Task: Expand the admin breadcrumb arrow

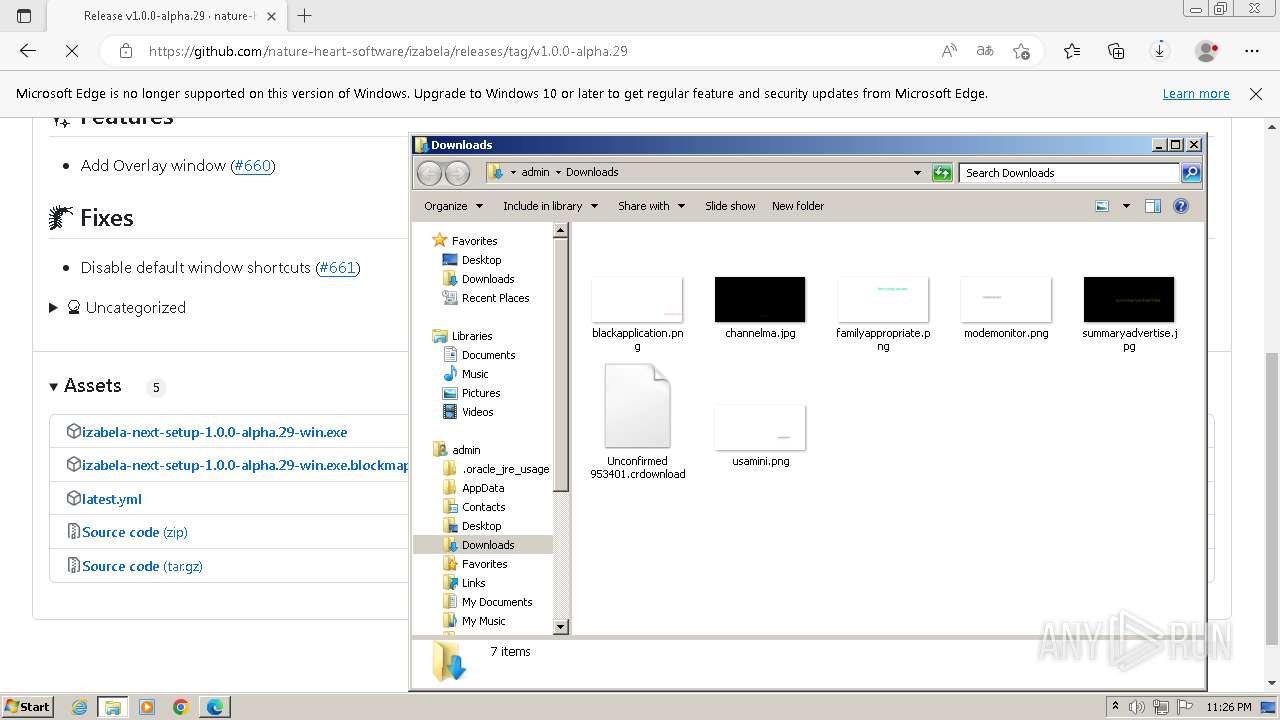Action: click(x=558, y=172)
